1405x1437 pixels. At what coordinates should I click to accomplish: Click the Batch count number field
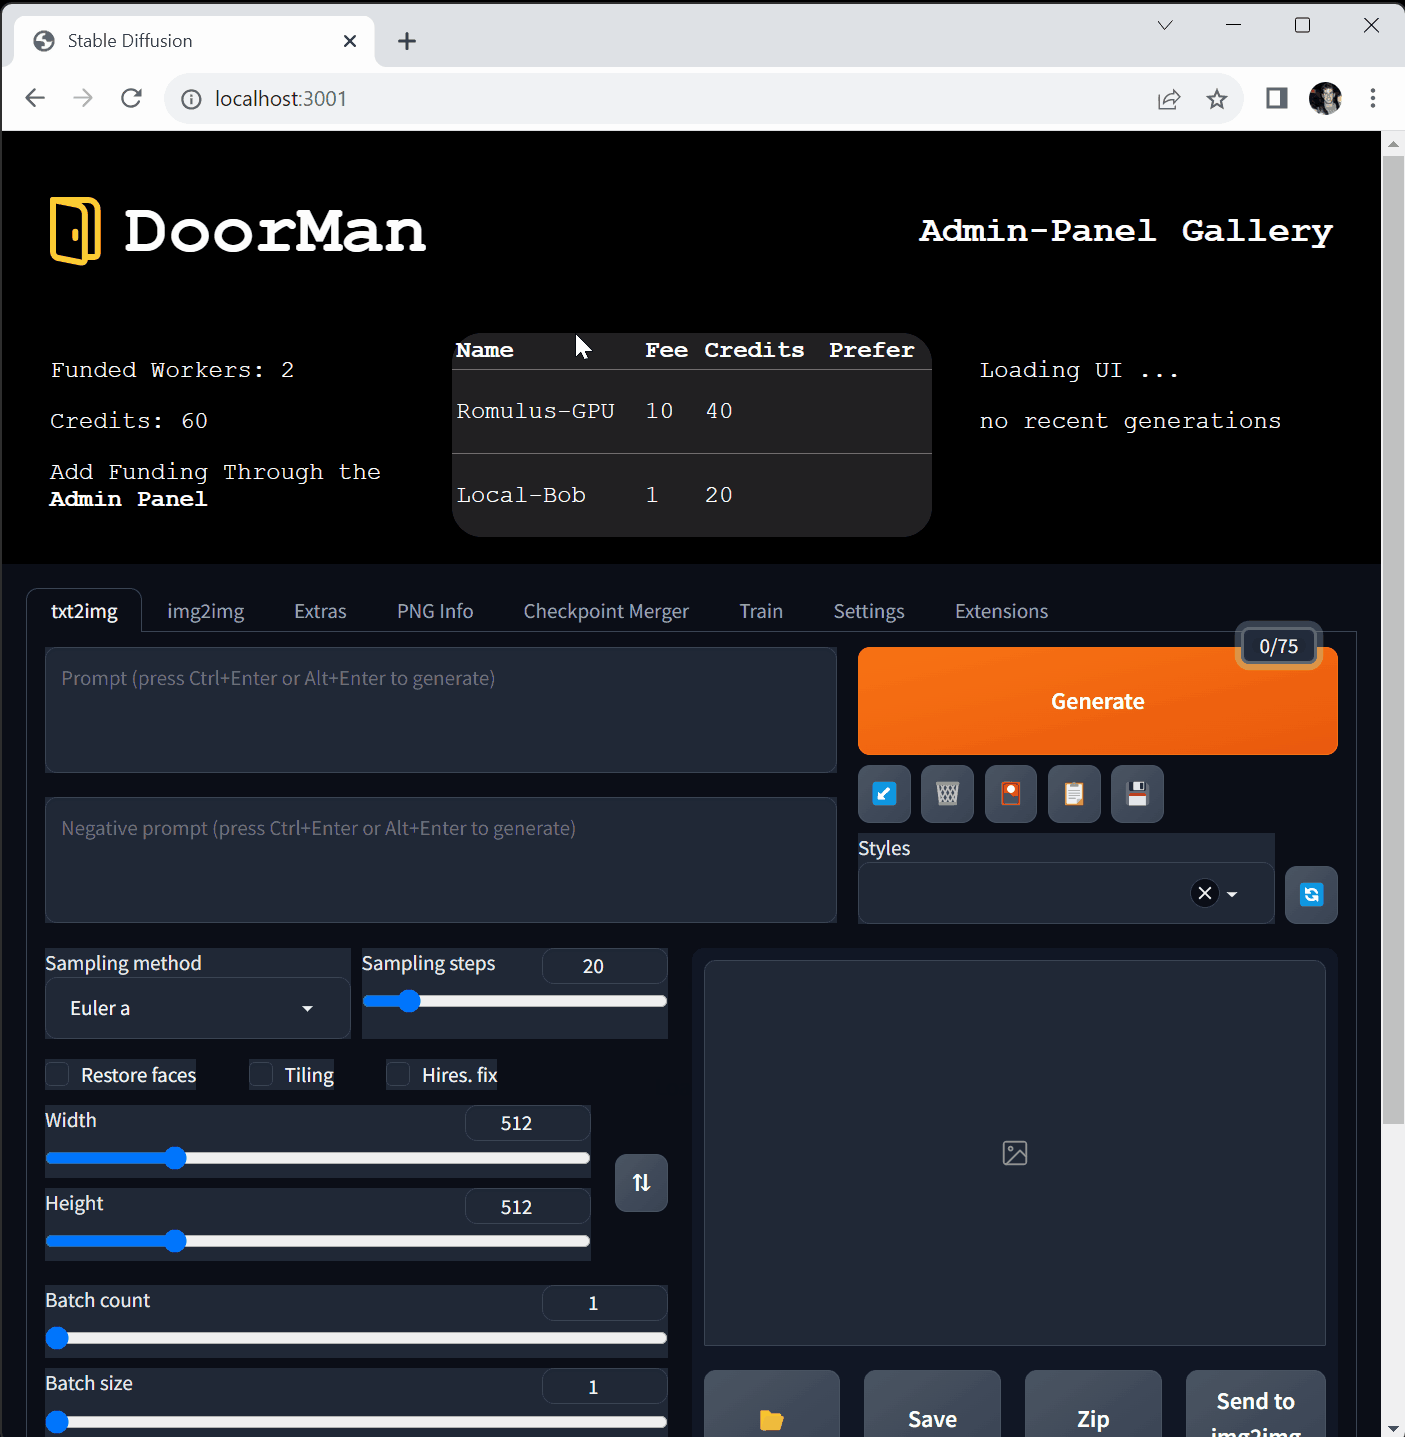pos(604,1303)
